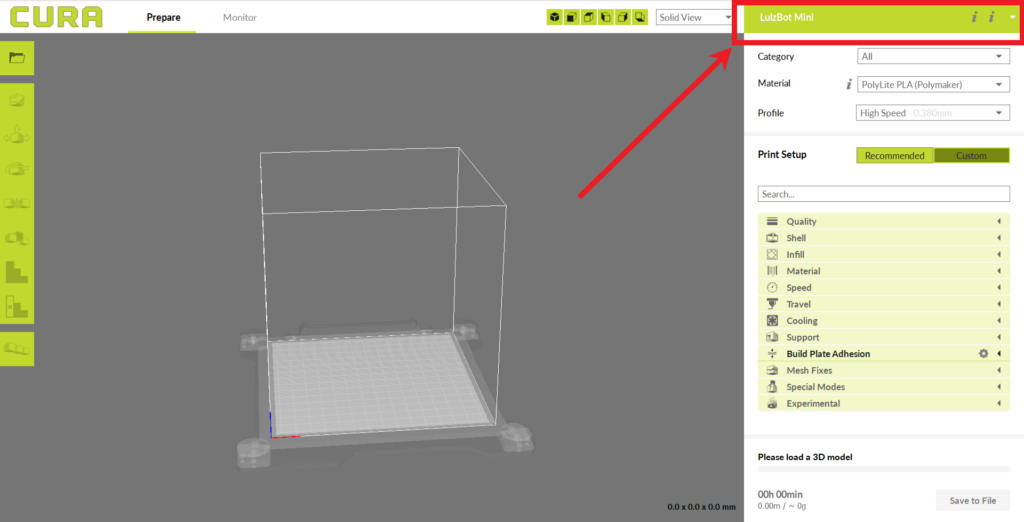This screenshot has width=1024, height=522.
Task: Click the CURA logo
Action: [56, 17]
